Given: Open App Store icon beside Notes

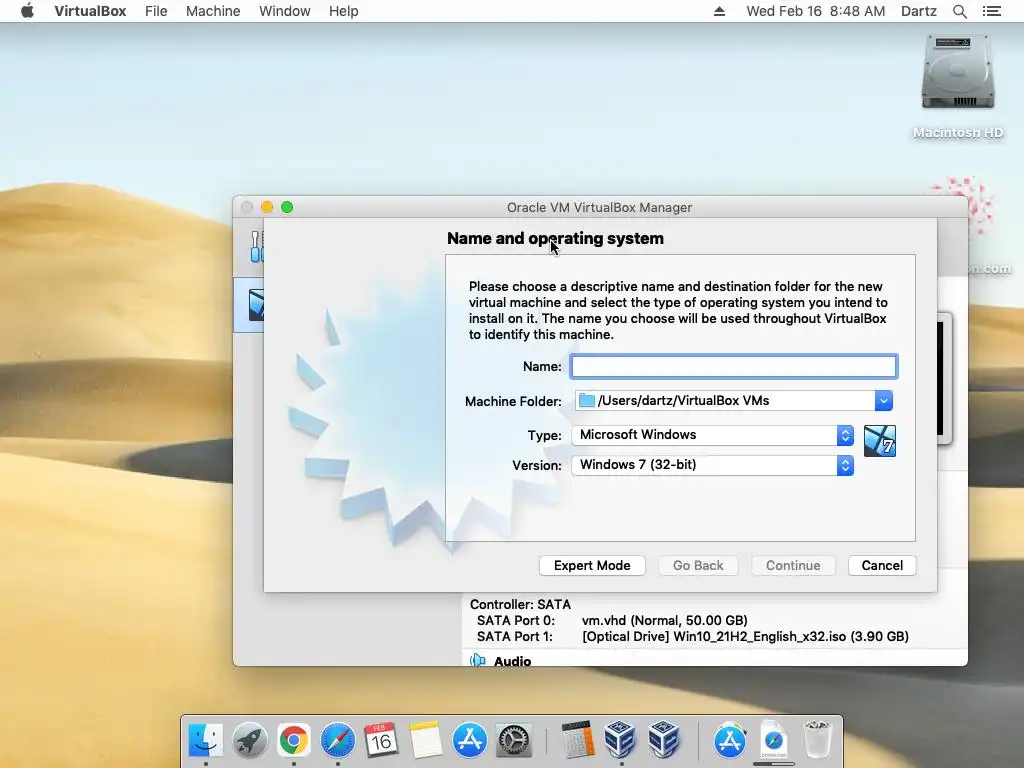Looking at the screenshot, I should (470, 740).
